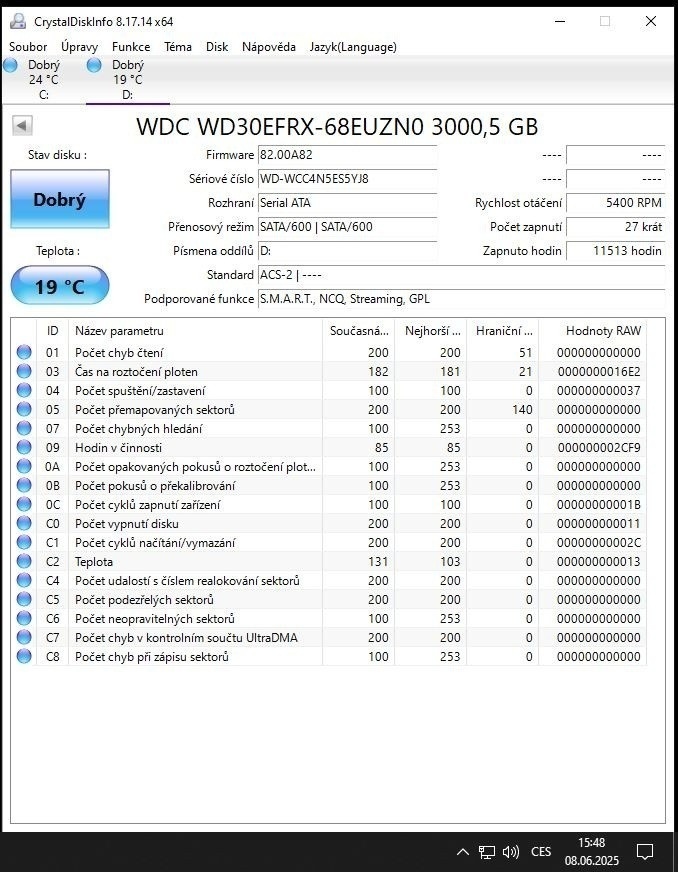
Task: Click the Současná column header
Action: 358,331
